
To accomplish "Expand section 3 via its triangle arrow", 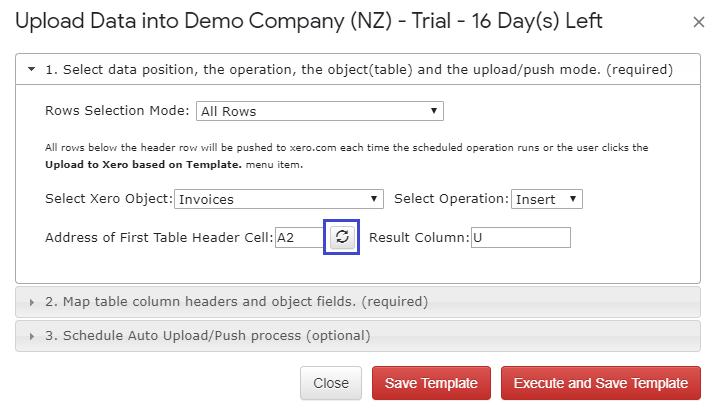I will (x=31, y=336).
